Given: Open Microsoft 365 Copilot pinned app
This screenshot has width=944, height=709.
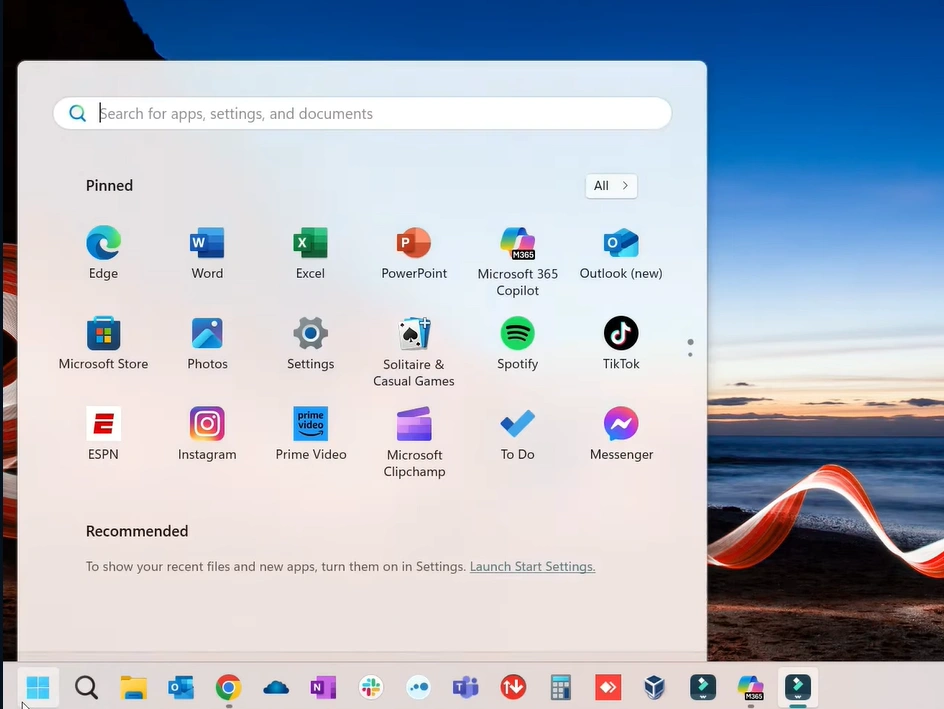Looking at the screenshot, I should 517,243.
